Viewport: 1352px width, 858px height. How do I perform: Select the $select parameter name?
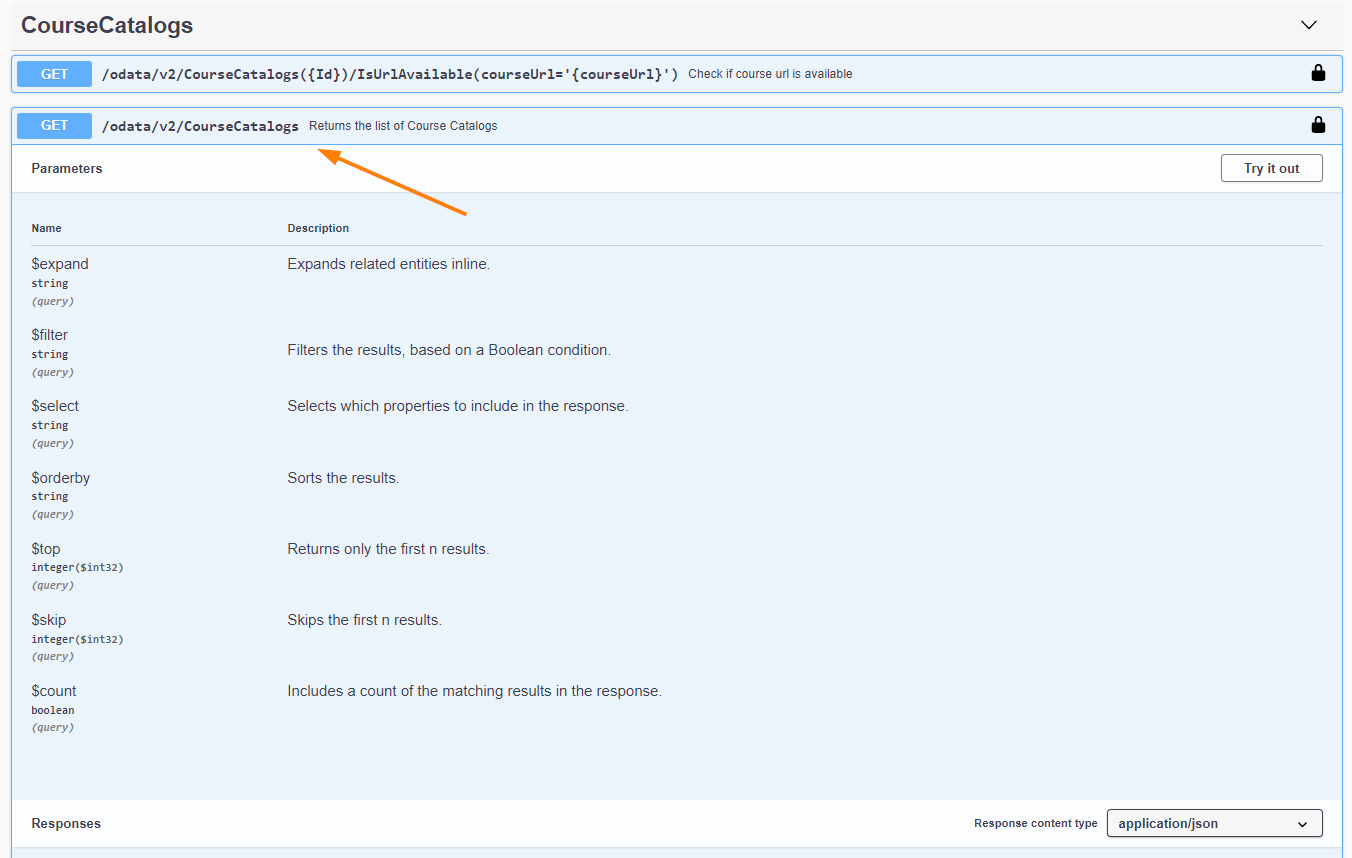(55, 406)
